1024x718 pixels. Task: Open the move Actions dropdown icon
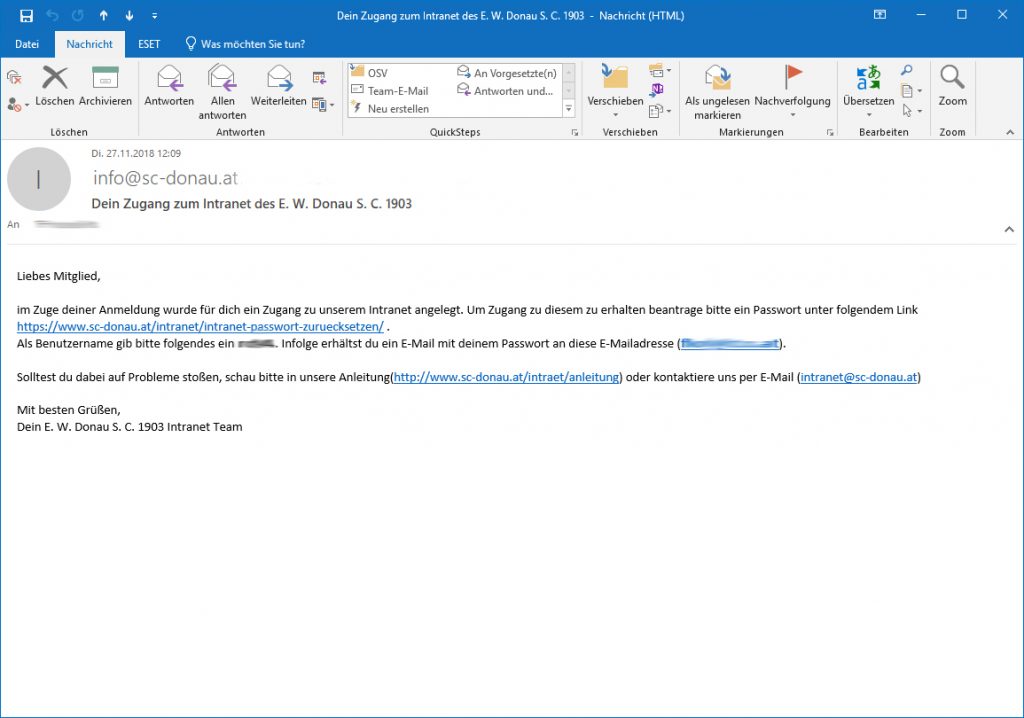point(660,110)
